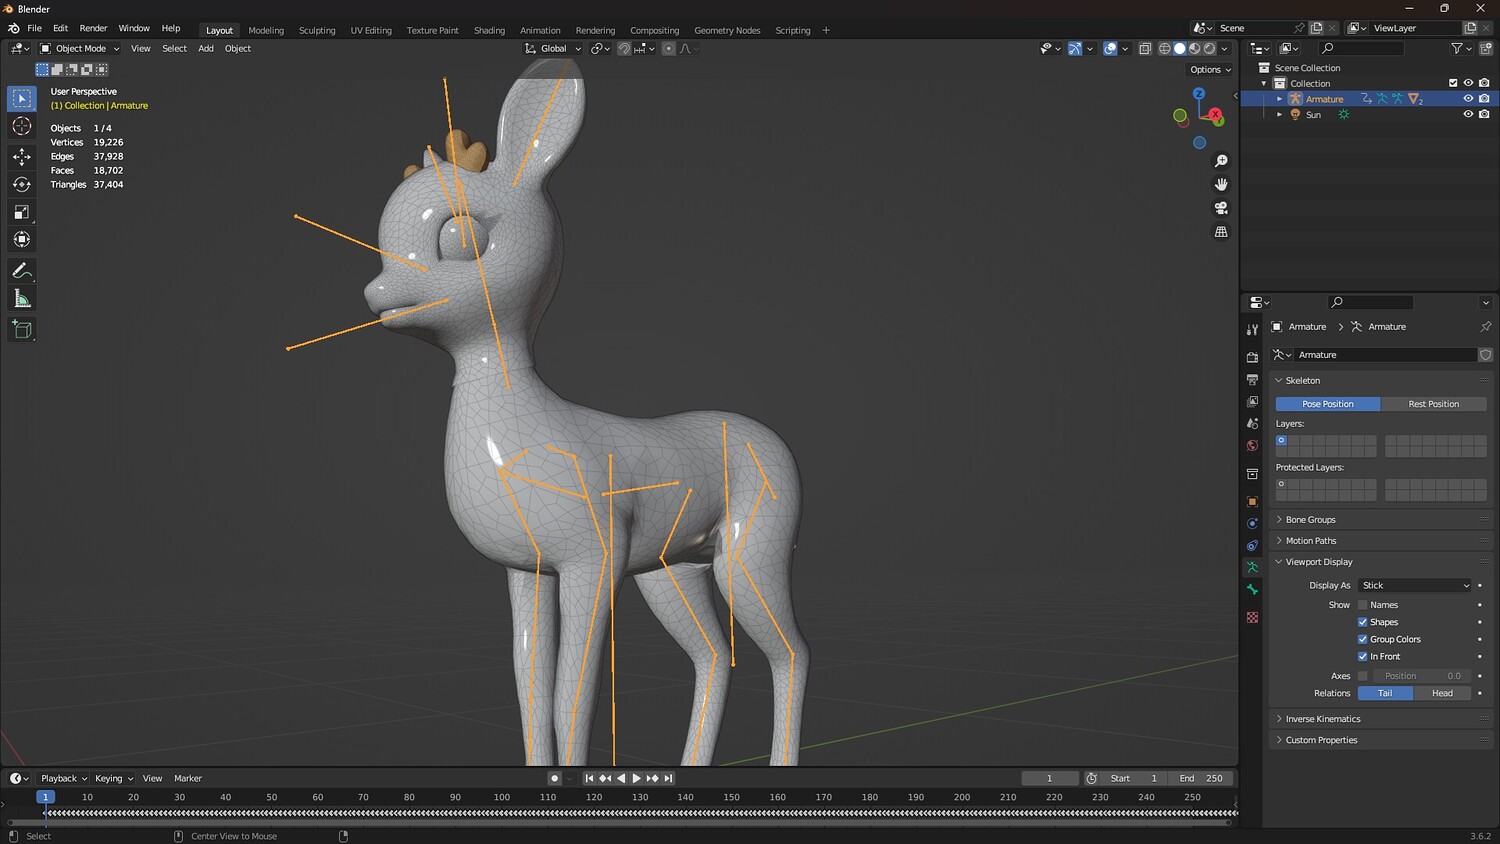Switch to the Animation workspace tab

tap(540, 30)
